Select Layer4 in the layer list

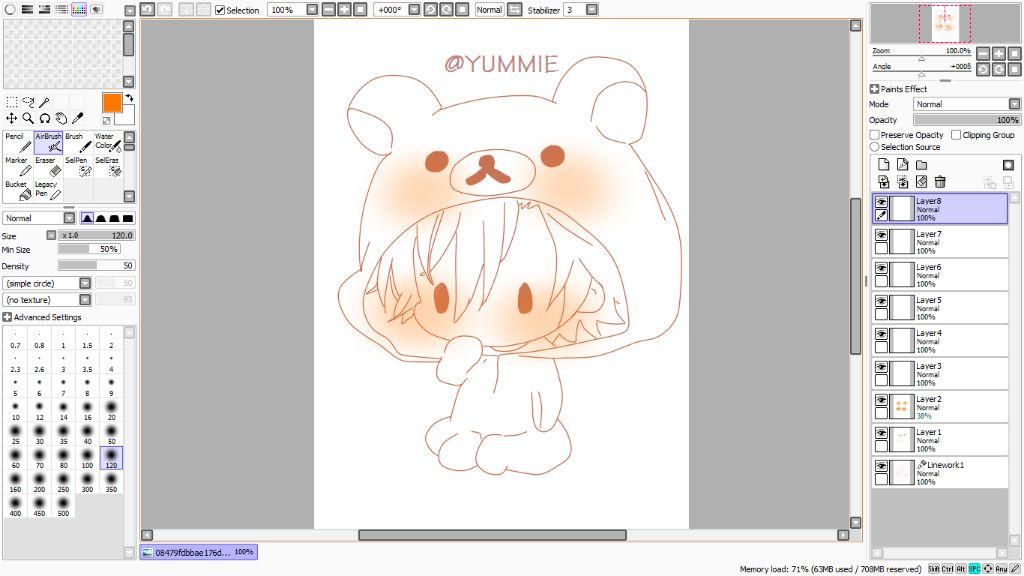940,340
